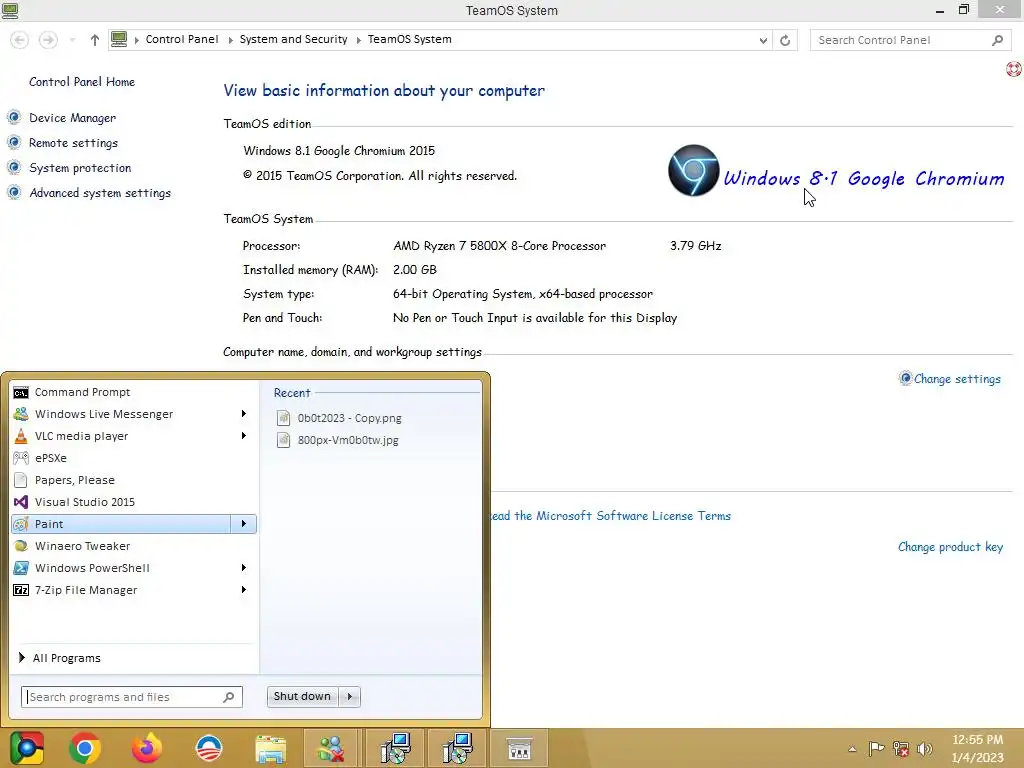Click the VLC media player cone icon
The height and width of the screenshot is (768, 1024).
coord(21,436)
